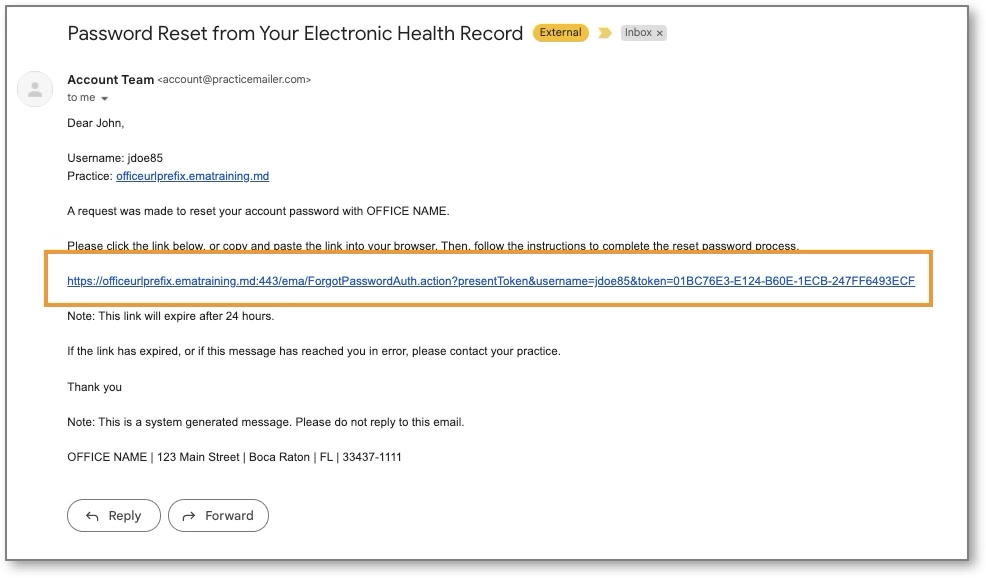986x578 pixels.
Task: Click the Reply button
Action: pyautogui.click(x=113, y=516)
